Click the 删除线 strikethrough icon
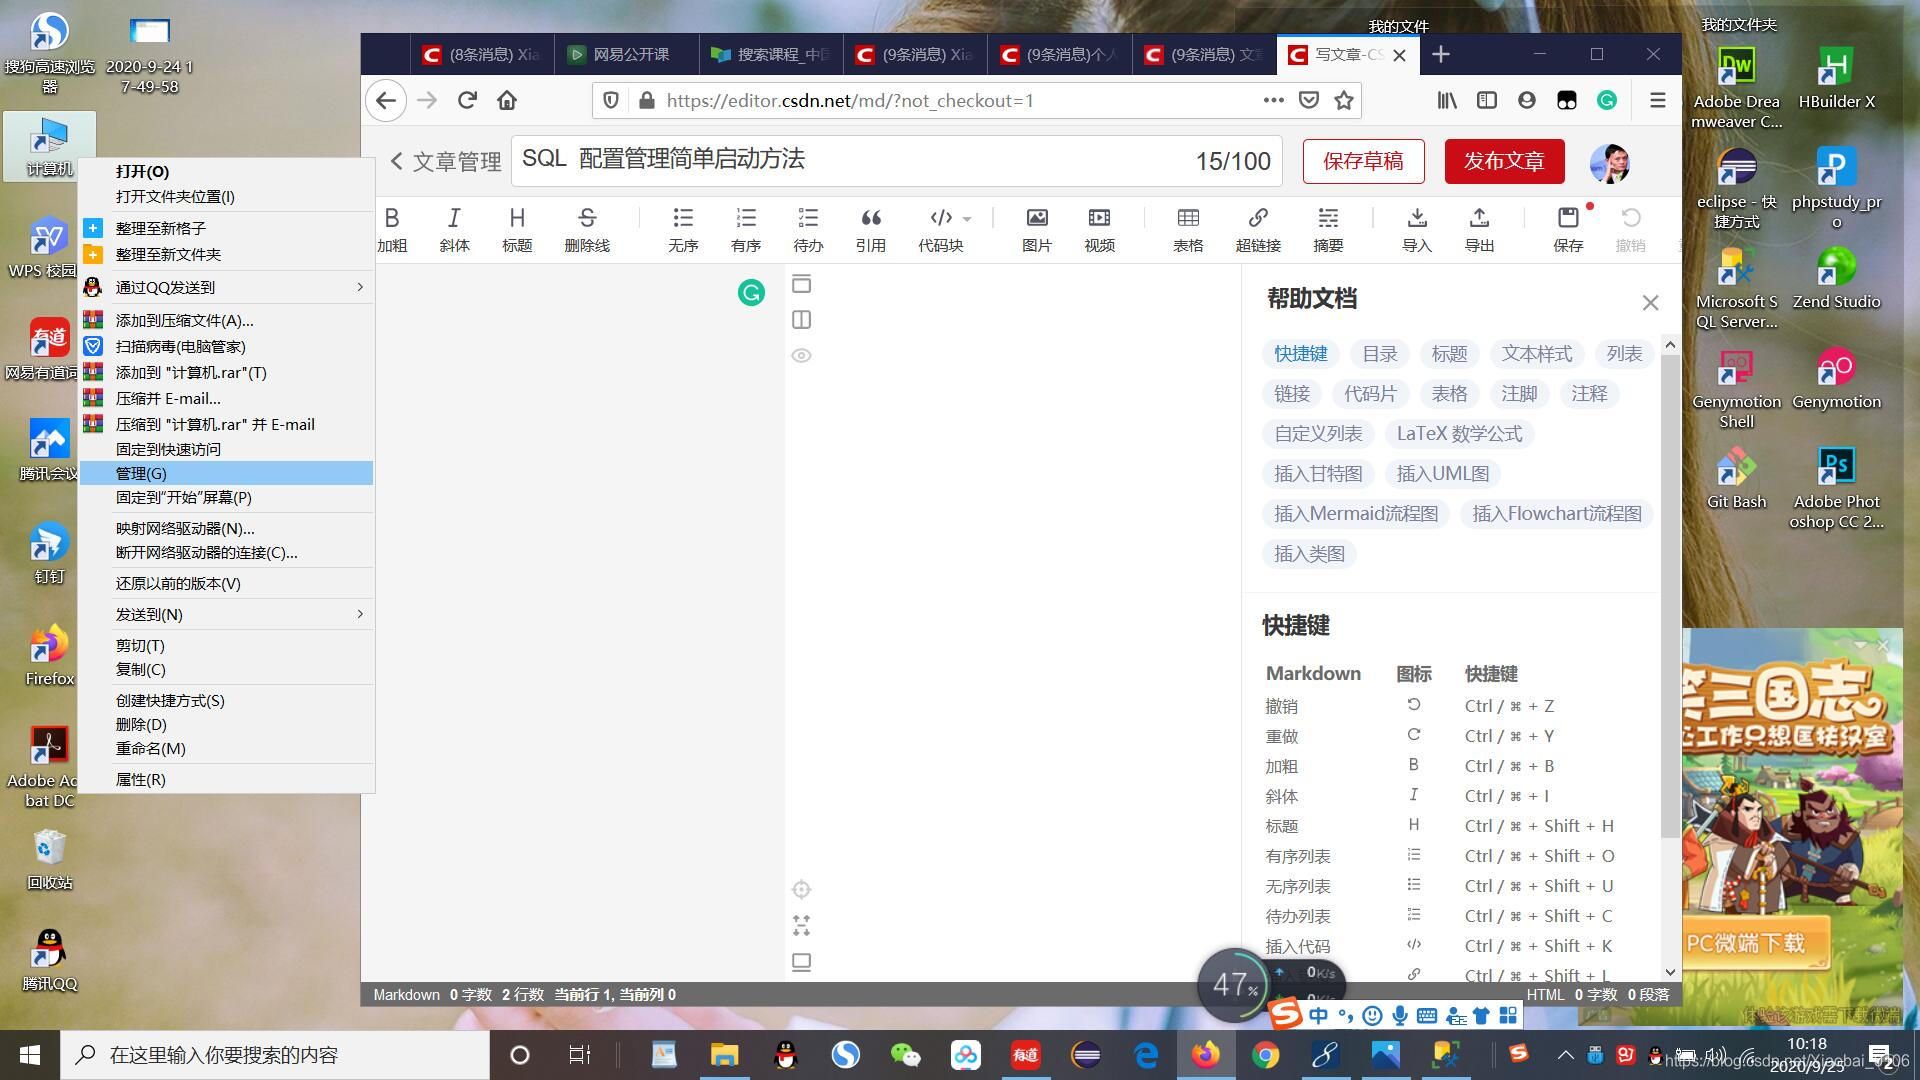The height and width of the screenshot is (1080, 1920). pos(587,219)
